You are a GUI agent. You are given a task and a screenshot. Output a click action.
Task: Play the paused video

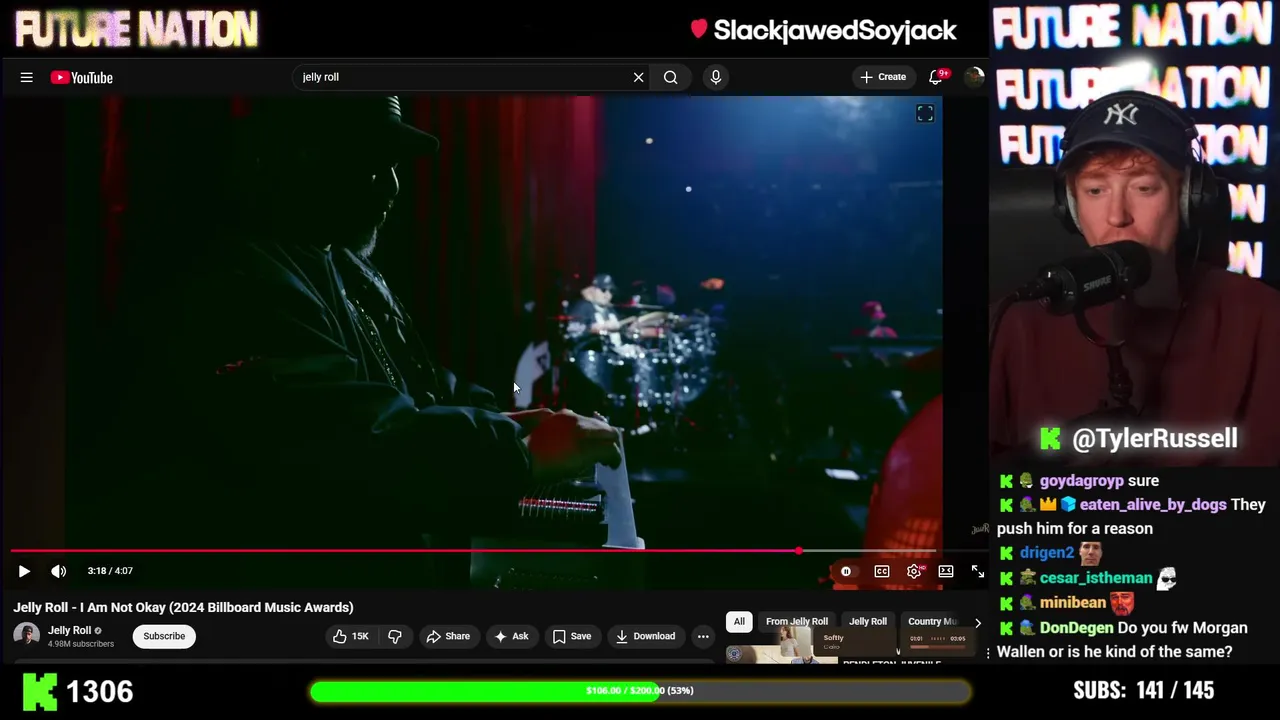point(24,571)
